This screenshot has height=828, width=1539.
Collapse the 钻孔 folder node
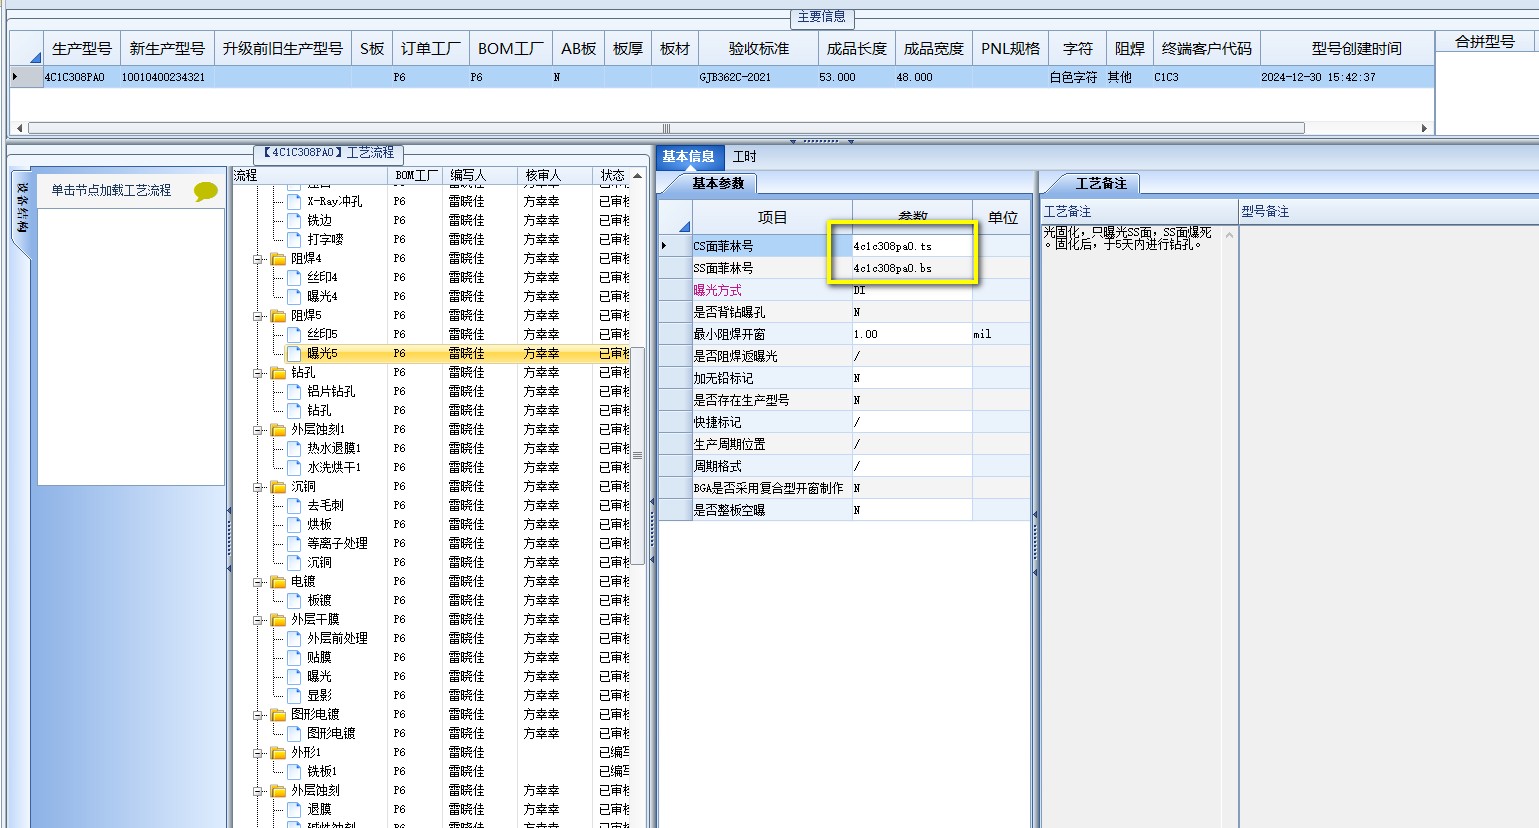click(x=259, y=373)
